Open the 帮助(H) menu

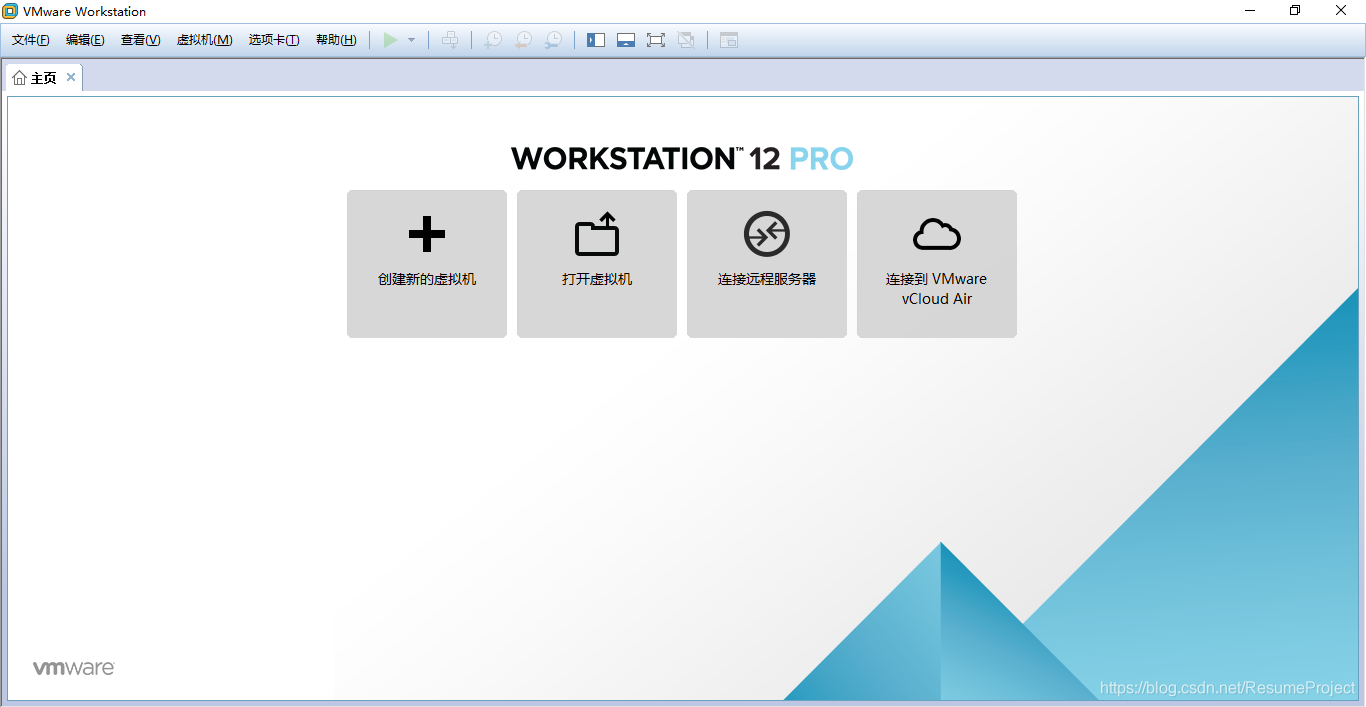[x=336, y=40]
